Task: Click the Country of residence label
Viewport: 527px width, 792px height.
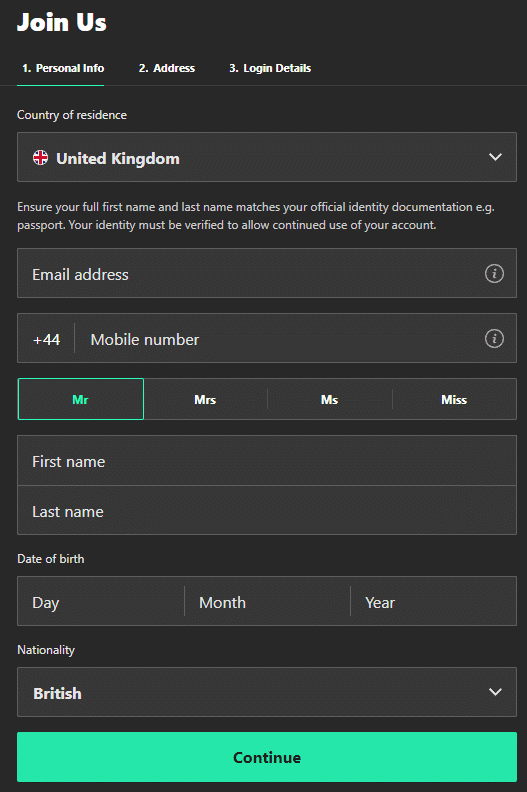Action: coord(72,115)
